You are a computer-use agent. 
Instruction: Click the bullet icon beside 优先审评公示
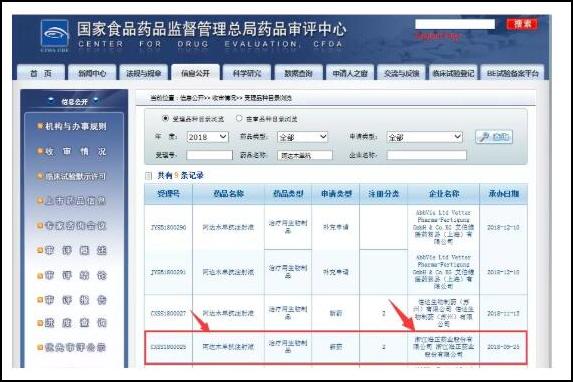[40, 347]
